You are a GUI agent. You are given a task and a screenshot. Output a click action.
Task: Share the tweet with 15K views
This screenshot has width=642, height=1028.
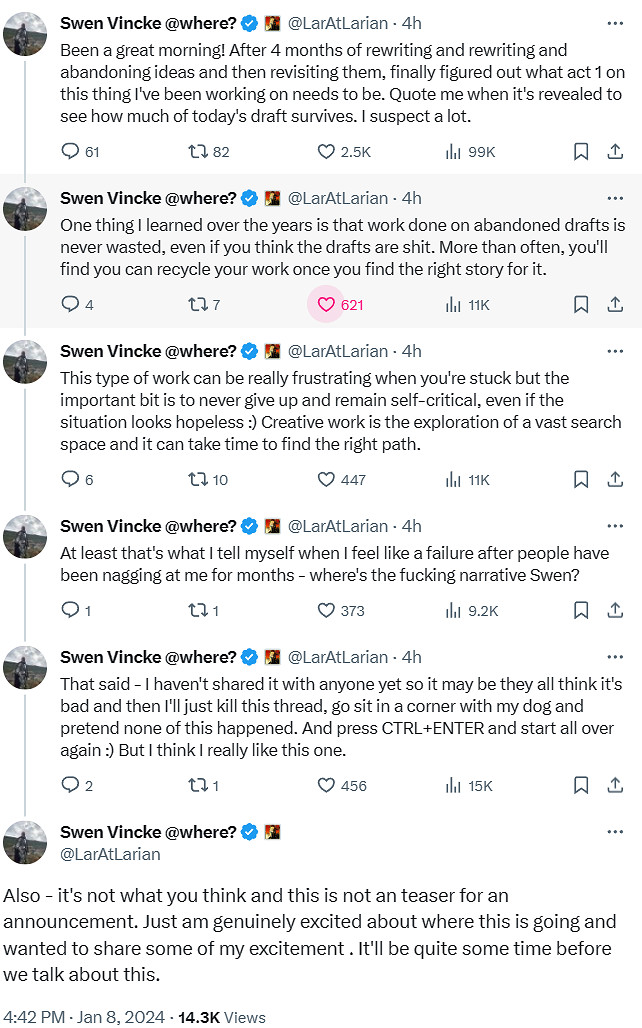coord(616,786)
